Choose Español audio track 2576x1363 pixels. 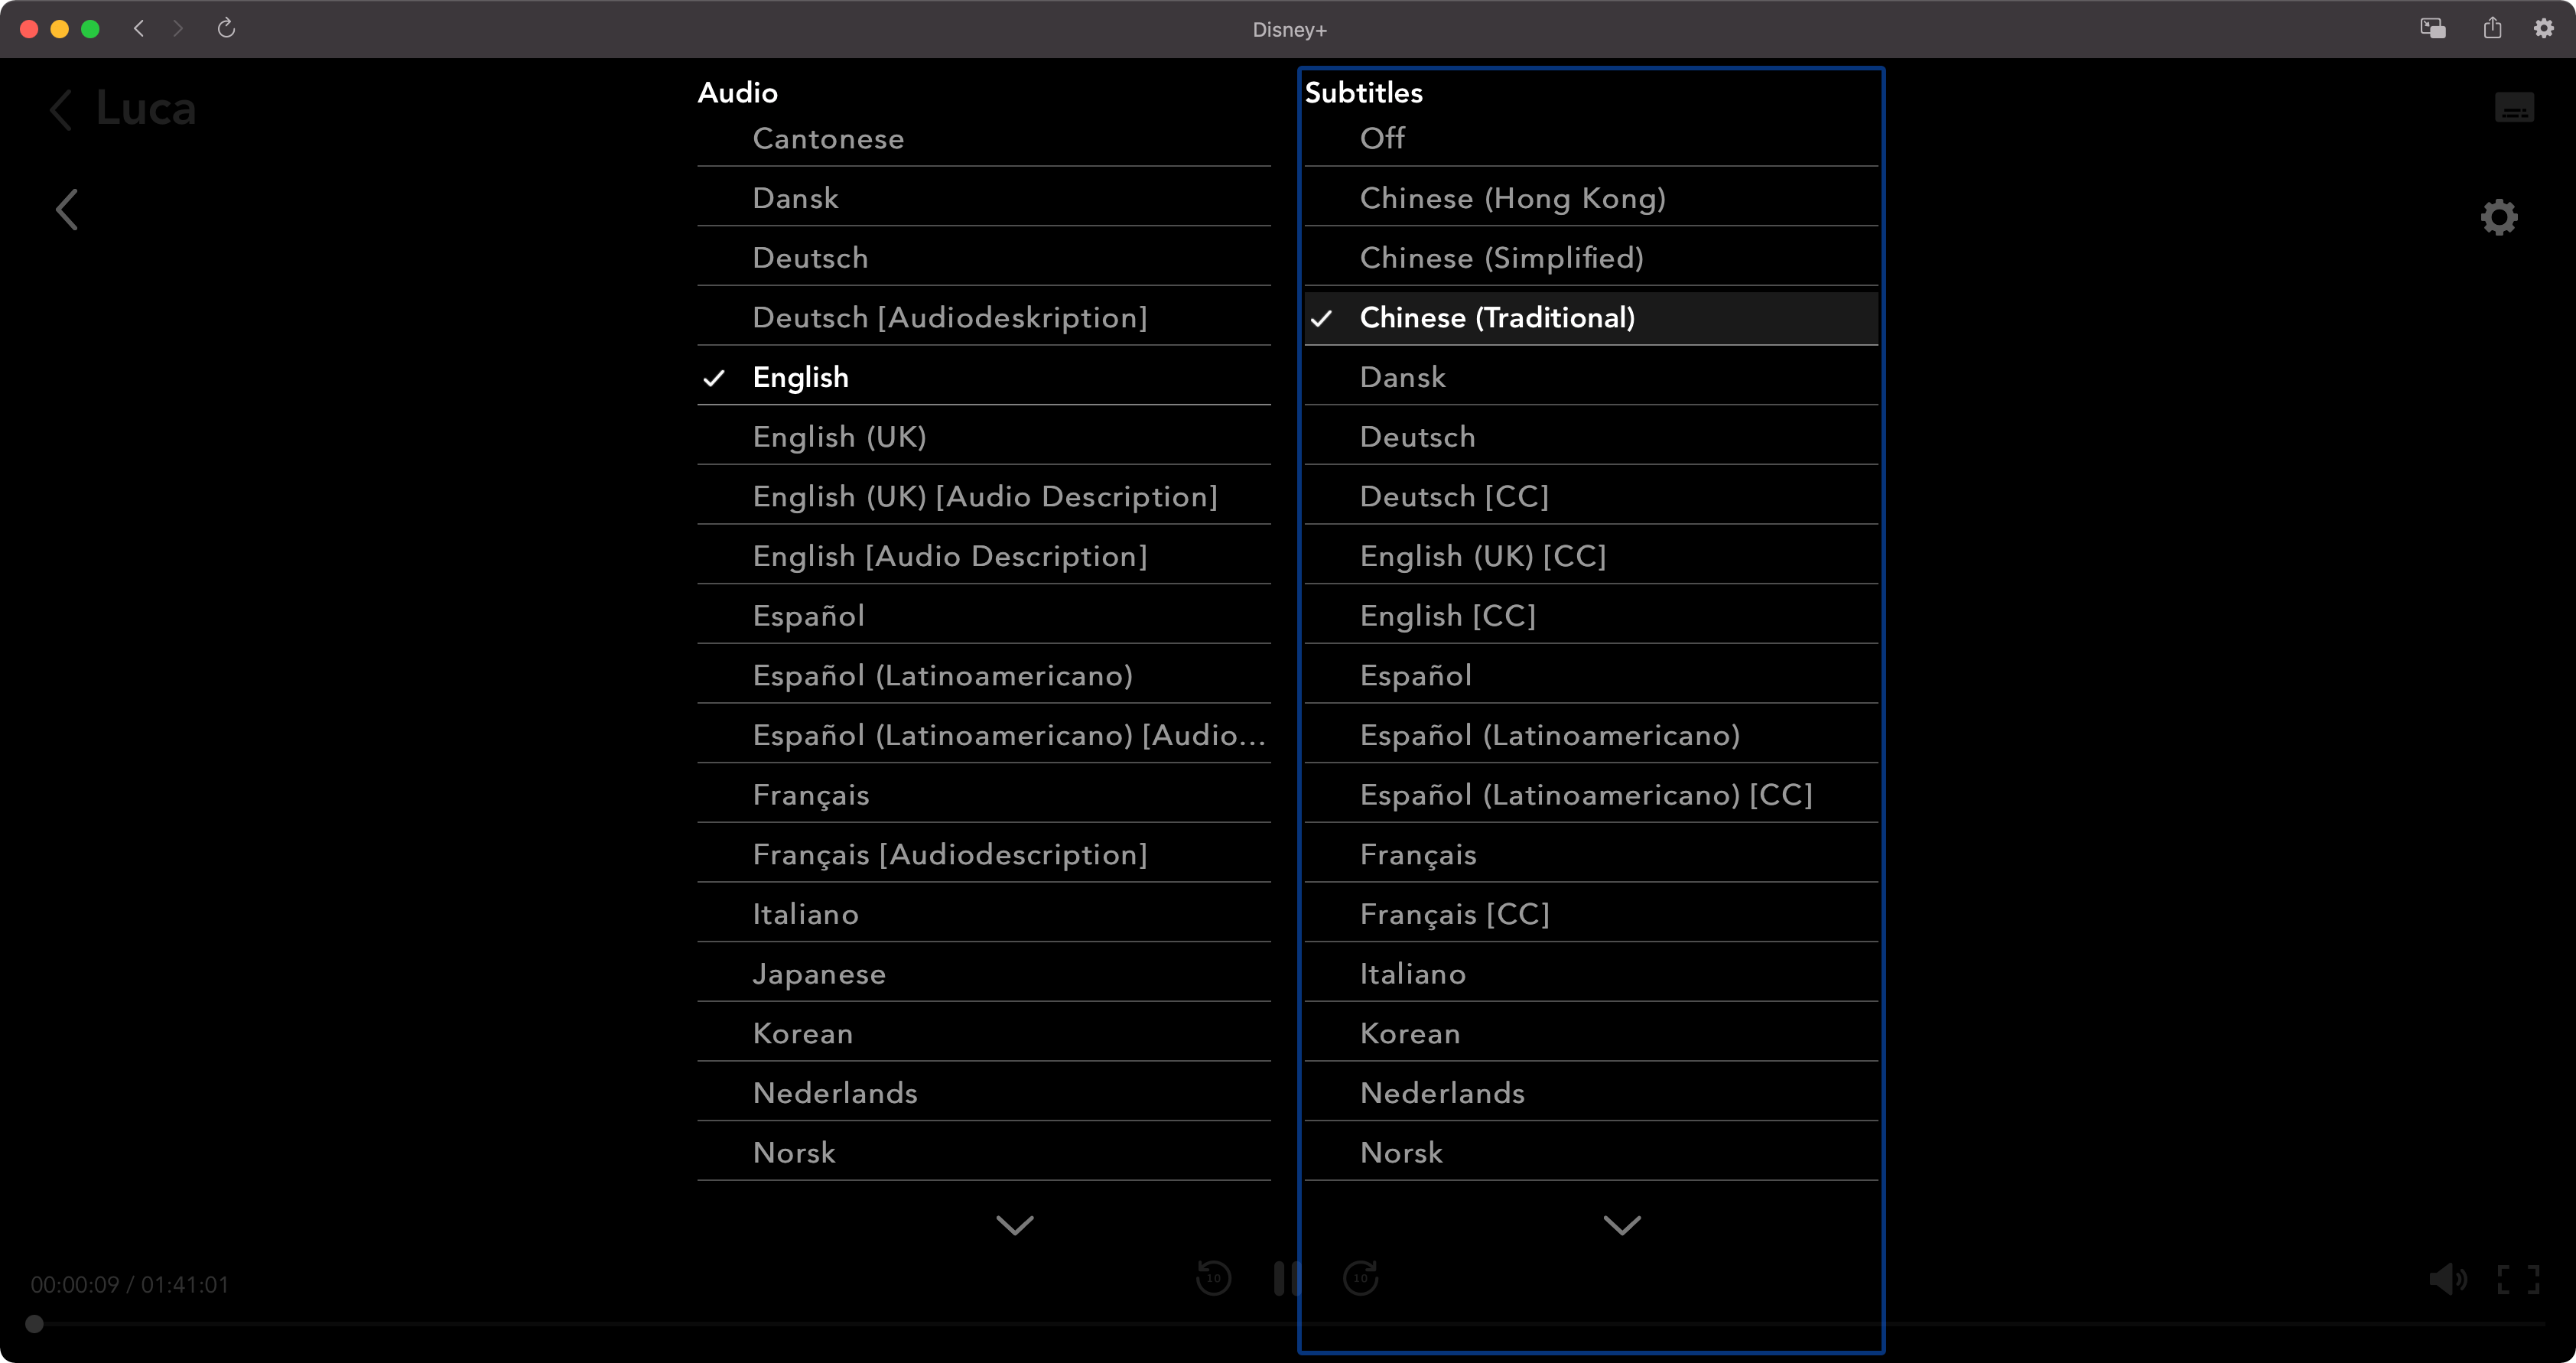(x=983, y=616)
